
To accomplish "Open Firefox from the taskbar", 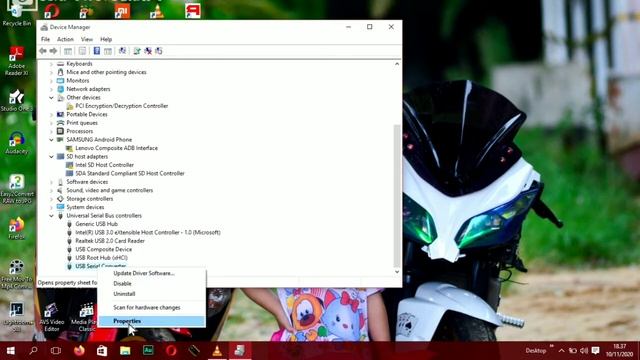I will tap(79, 351).
